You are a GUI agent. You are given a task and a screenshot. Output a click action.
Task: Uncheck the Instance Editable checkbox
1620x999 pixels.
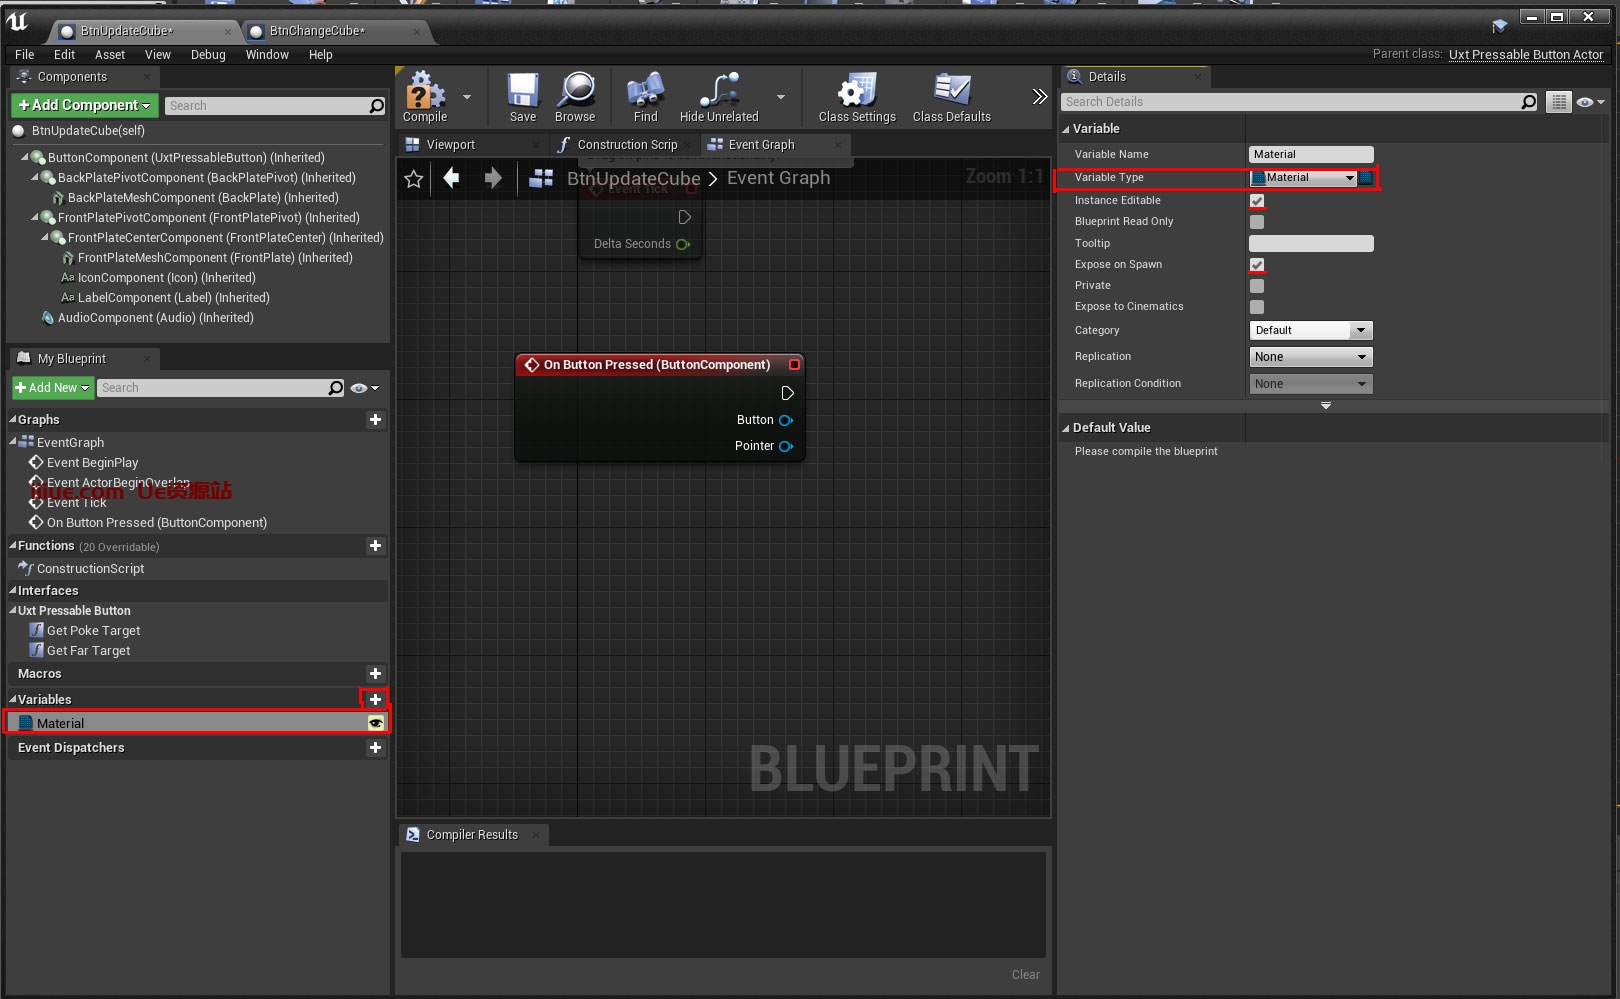[x=1257, y=201]
